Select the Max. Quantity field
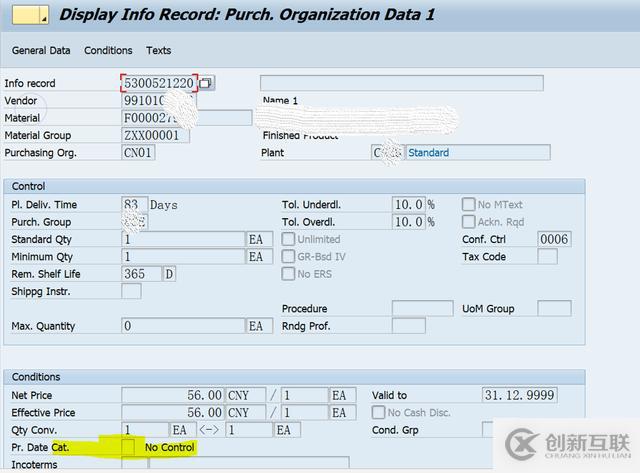Viewport: 640px width, 473px height. (183, 326)
